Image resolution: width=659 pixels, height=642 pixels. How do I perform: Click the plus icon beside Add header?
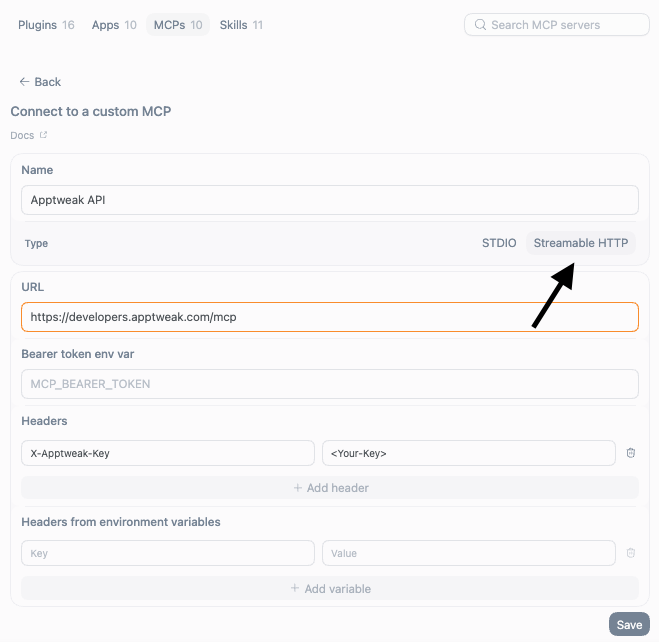tap(298, 488)
